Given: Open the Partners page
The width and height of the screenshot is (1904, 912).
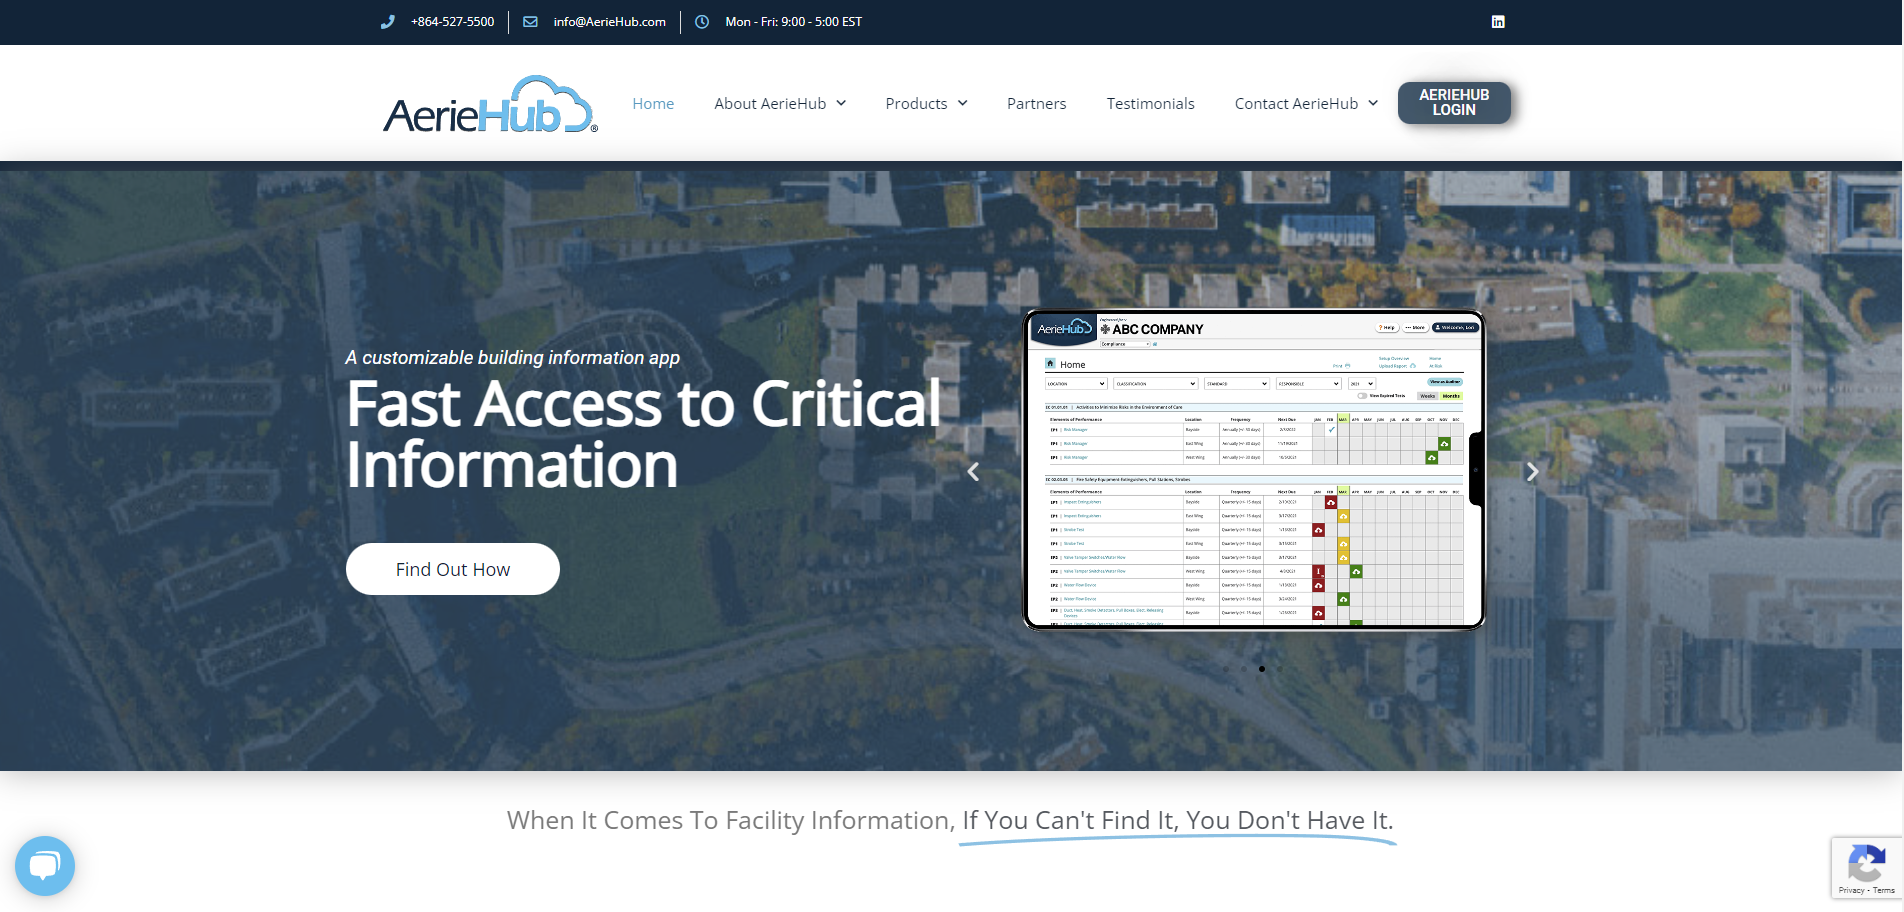Looking at the screenshot, I should click(x=1036, y=103).
